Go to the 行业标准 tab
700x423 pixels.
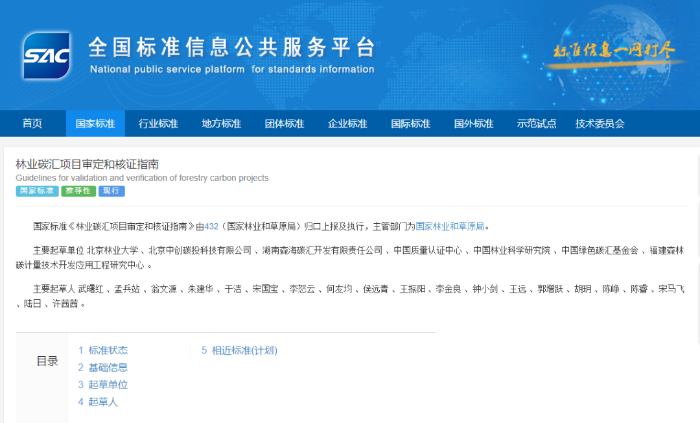click(x=158, y=124)
